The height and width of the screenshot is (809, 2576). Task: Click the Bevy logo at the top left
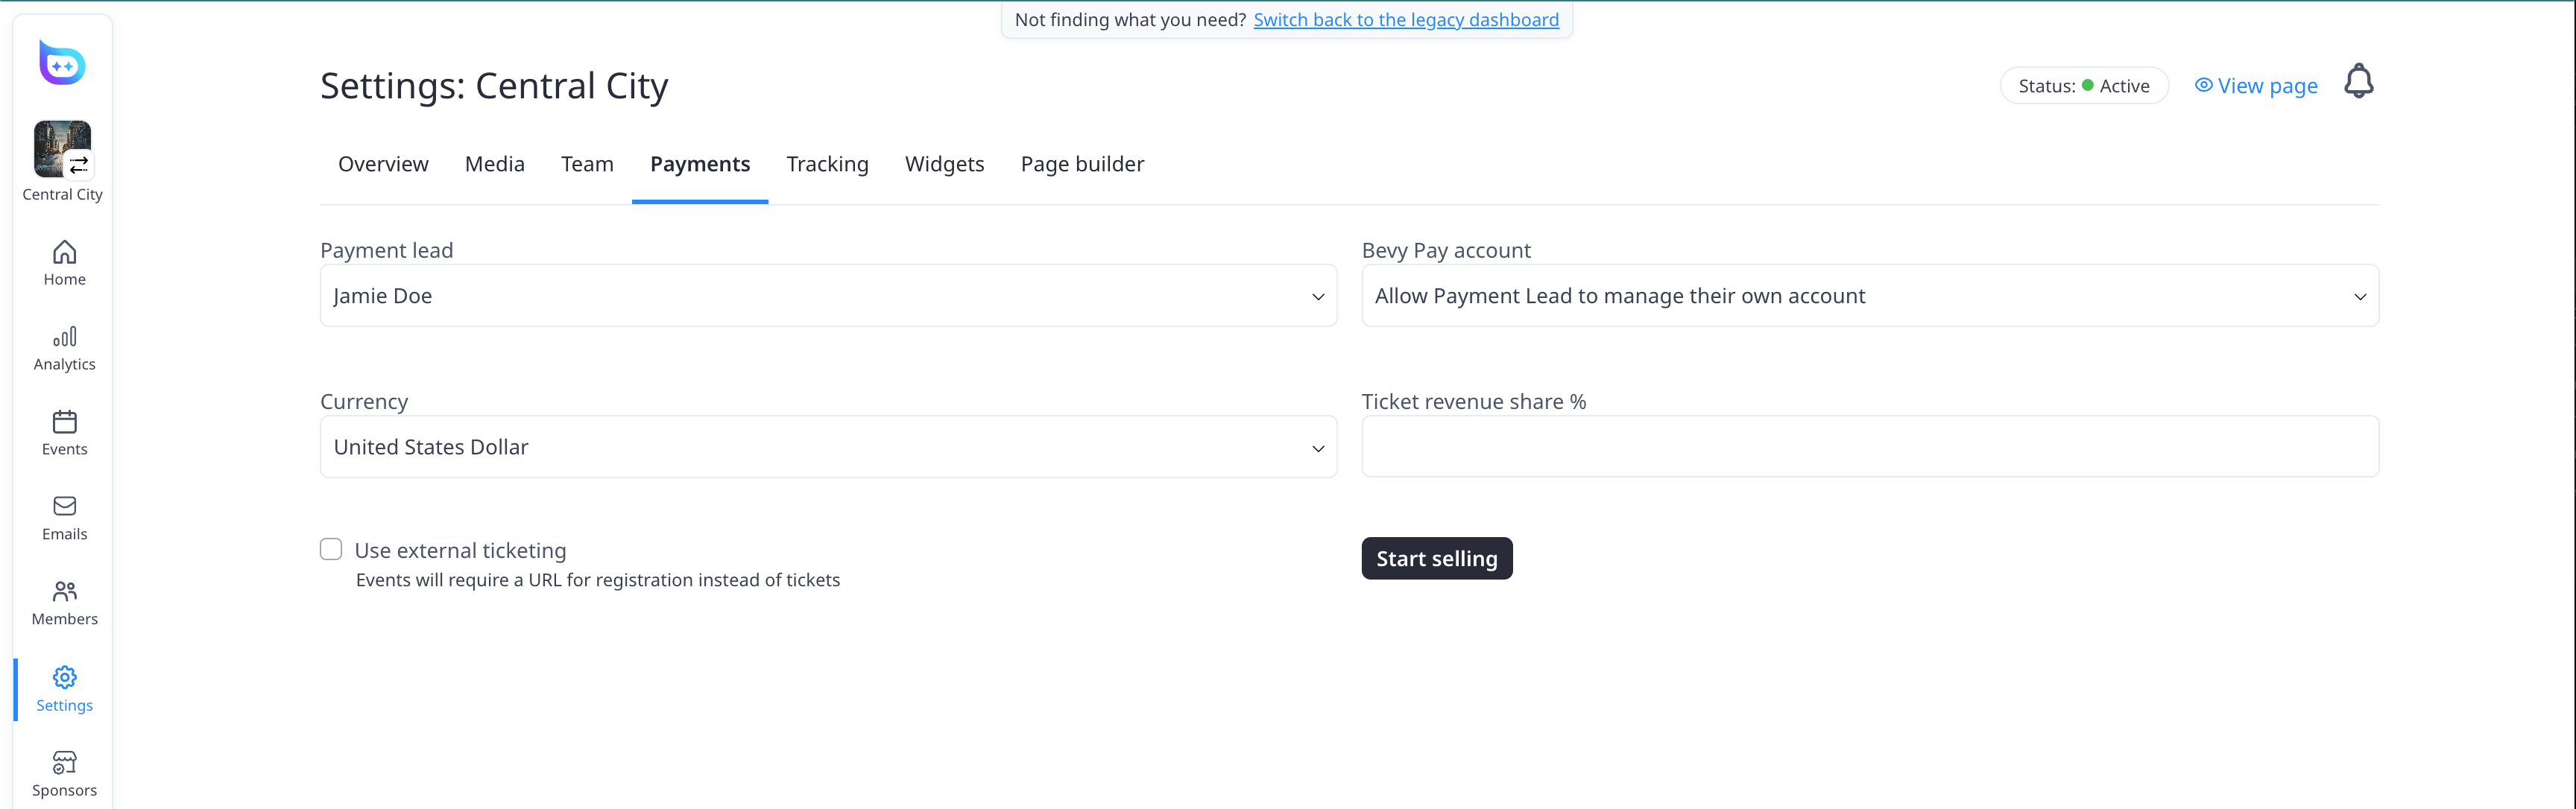[x=61, y=62]
